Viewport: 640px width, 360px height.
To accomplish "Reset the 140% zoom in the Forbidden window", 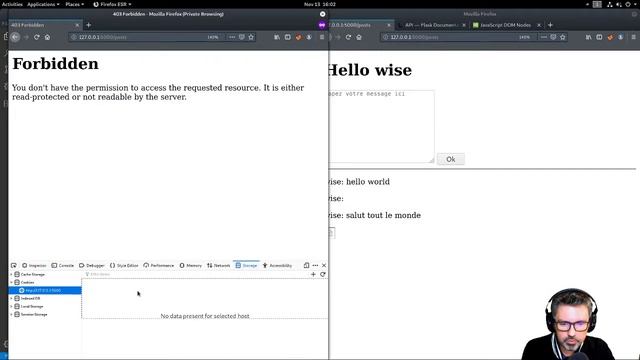I will [213, 37].
